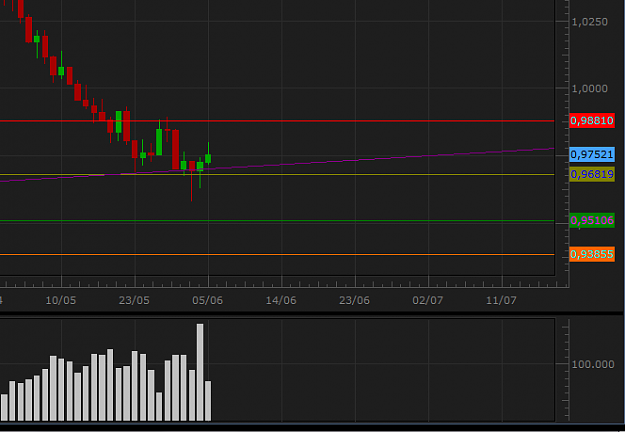Click the 23/06 date label

coord(354,300)
